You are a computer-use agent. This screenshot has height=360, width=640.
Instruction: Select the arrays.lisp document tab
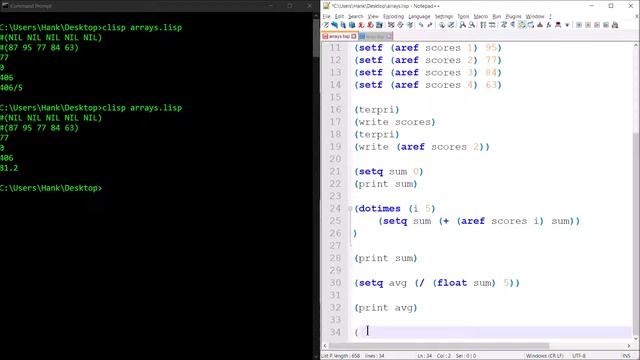point(340,36)
